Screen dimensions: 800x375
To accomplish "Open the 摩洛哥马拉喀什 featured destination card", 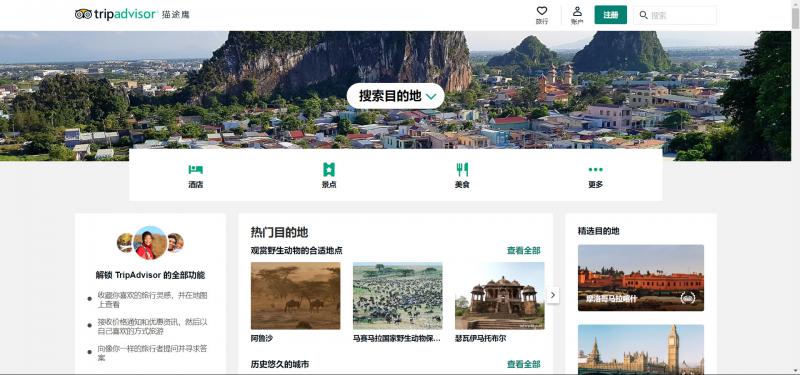I will pyautogui.click(x=641, y=278).
